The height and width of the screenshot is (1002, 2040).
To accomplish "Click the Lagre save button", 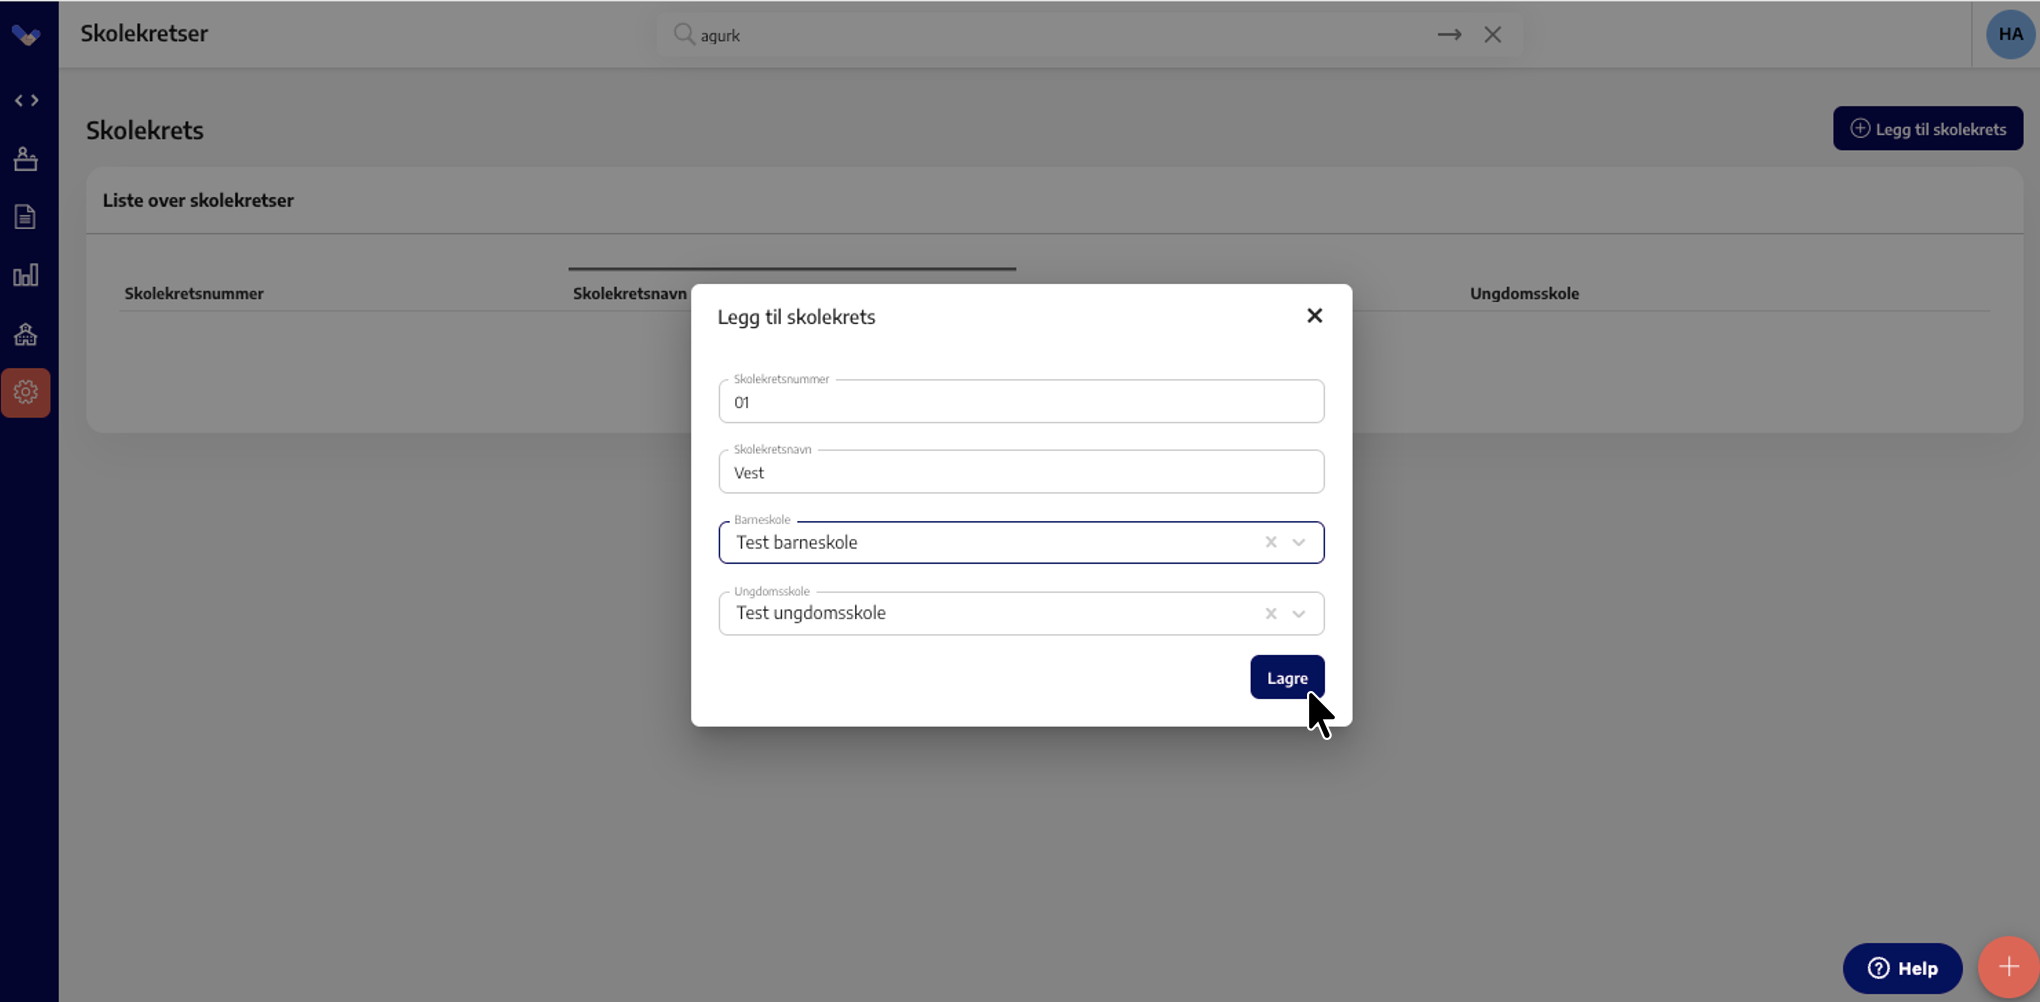I will [x=1286, y=677].
